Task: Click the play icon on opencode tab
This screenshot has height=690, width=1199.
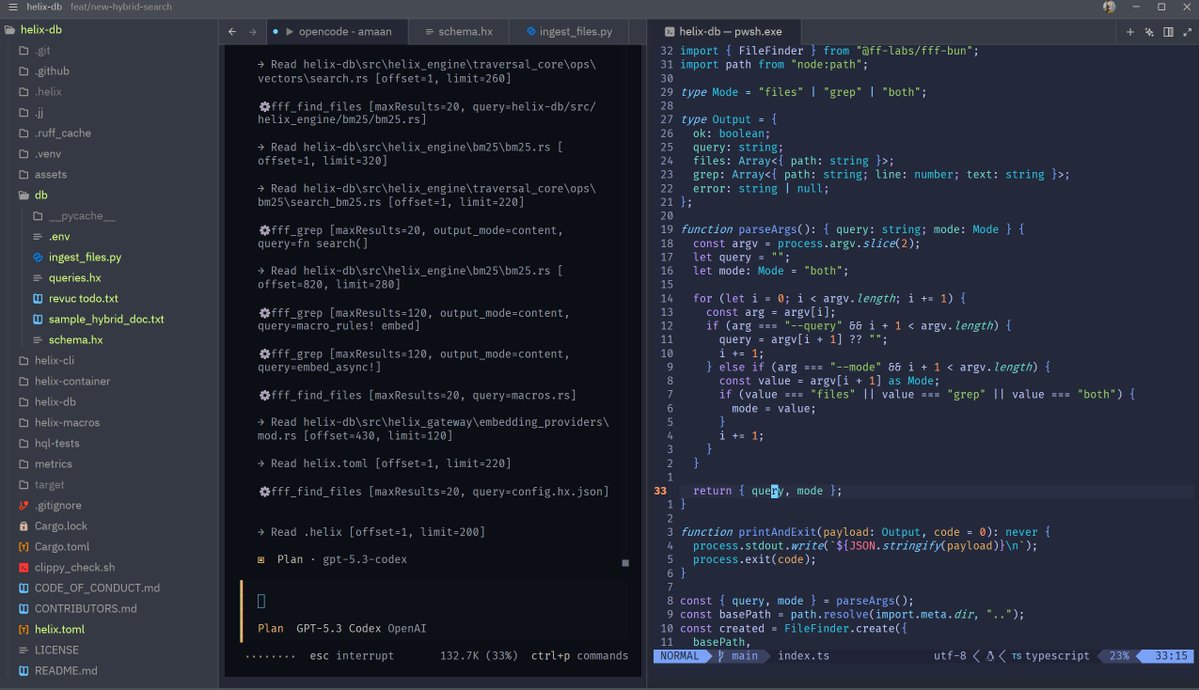Action: [289, 31]
